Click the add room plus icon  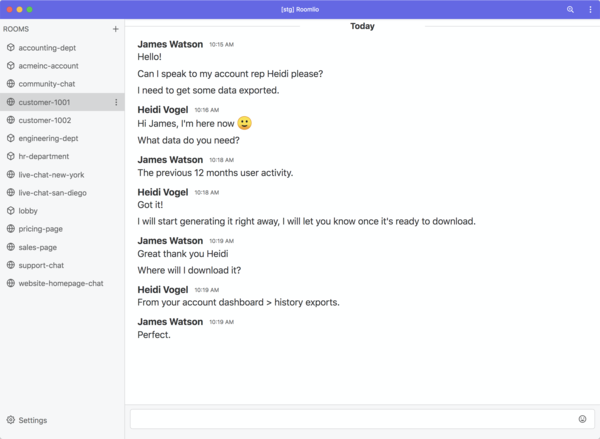pos(116,29)
